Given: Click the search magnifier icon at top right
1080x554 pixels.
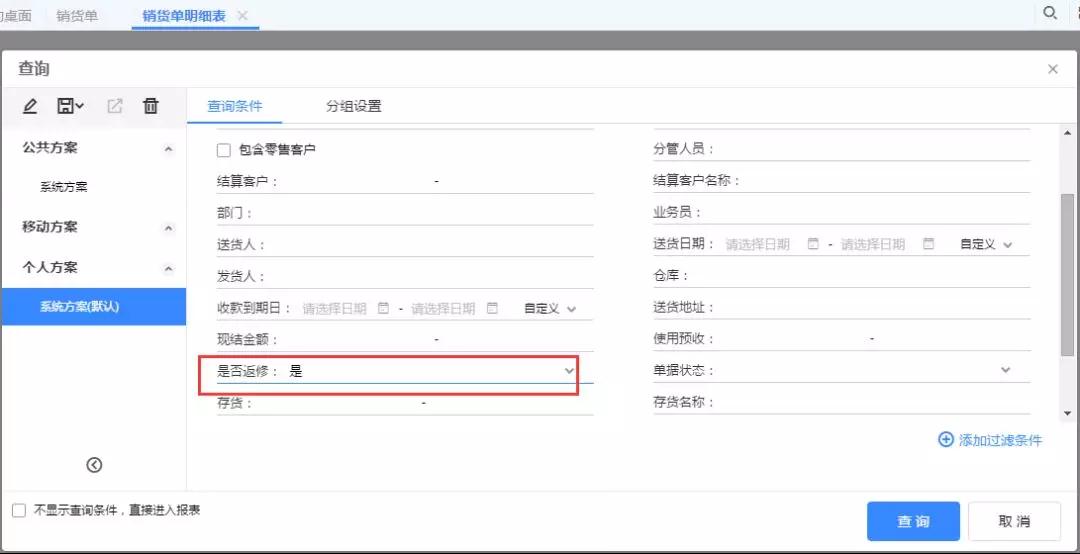Looking at the screenshot, I should coord(1050,13).
